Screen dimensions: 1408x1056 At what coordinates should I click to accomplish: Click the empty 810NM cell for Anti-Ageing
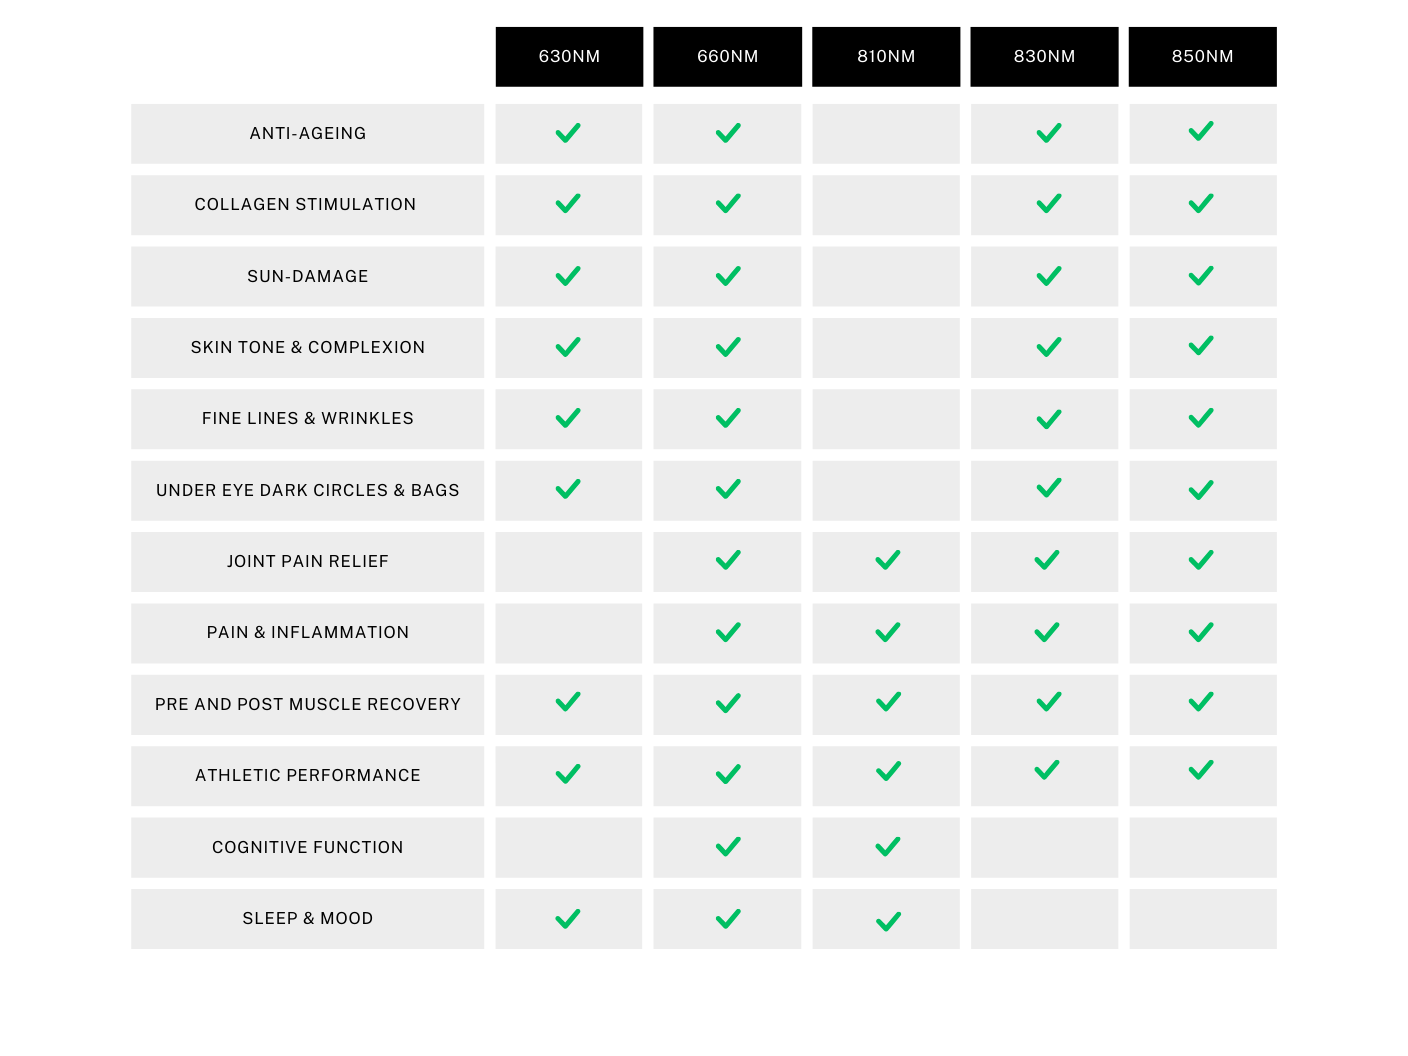click(886, 134)
